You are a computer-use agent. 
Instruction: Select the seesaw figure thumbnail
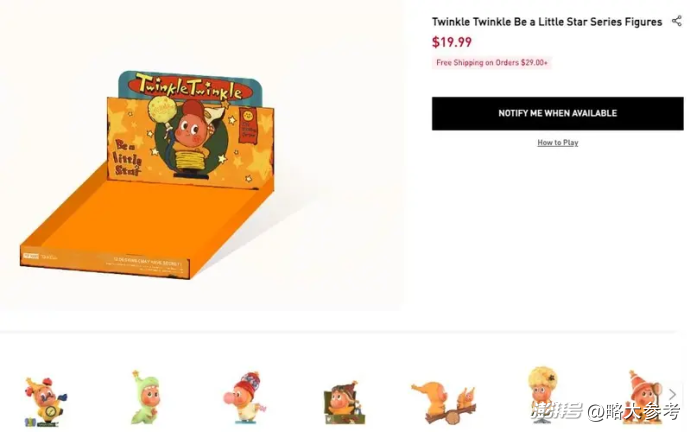pos(443,403)
